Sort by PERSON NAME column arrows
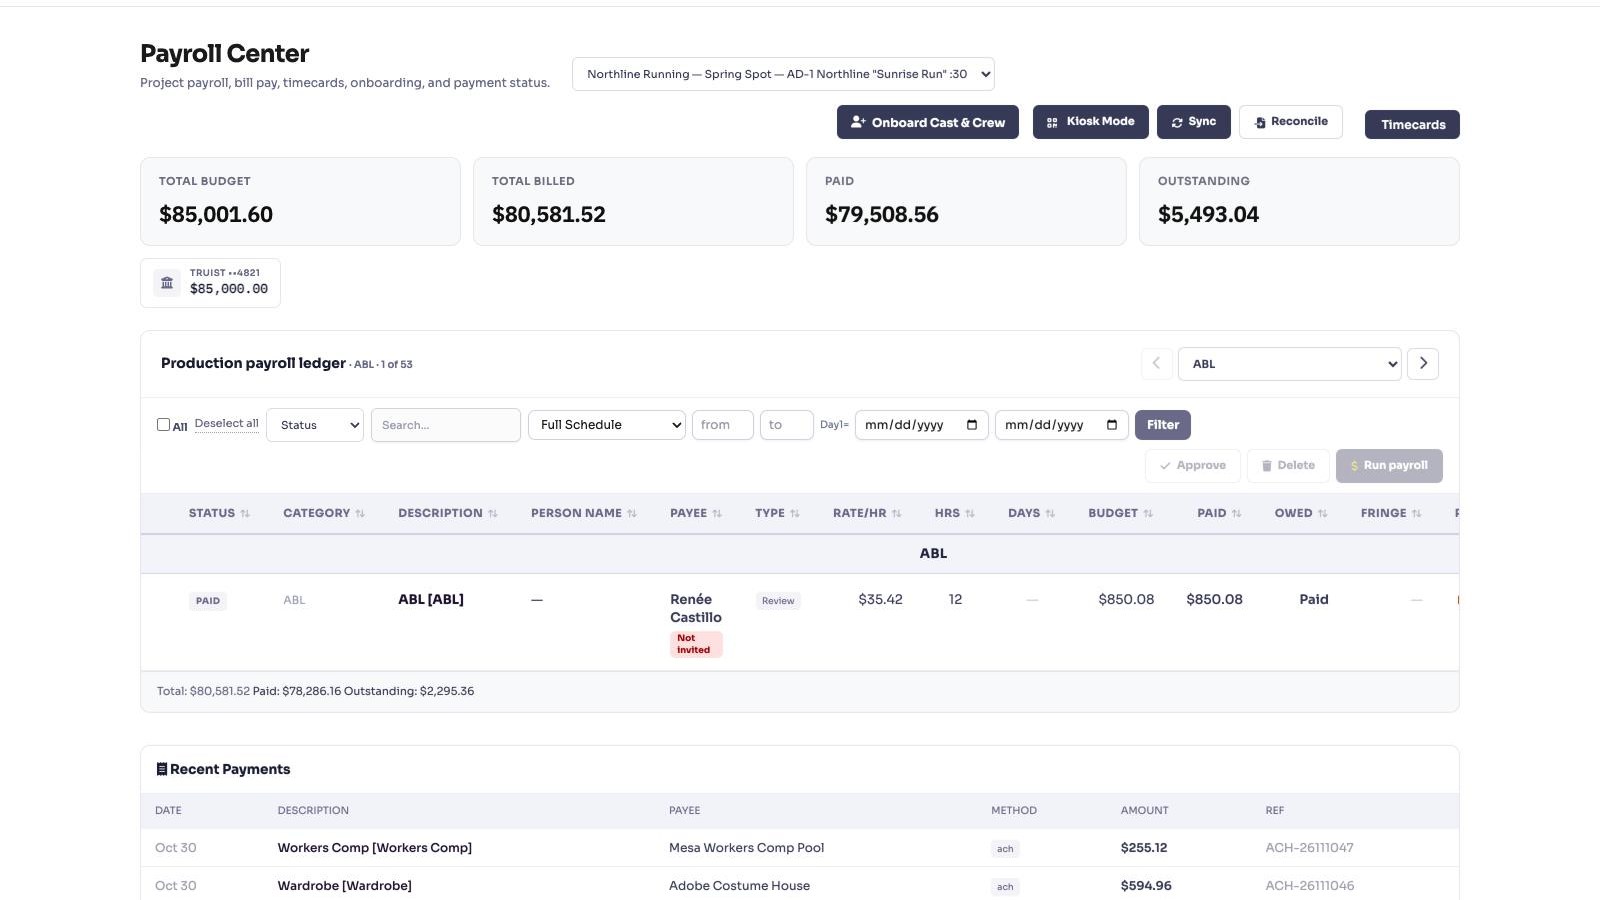This screenshot has height=900, width=1600. pyautogui.click(x=632, y=514)
